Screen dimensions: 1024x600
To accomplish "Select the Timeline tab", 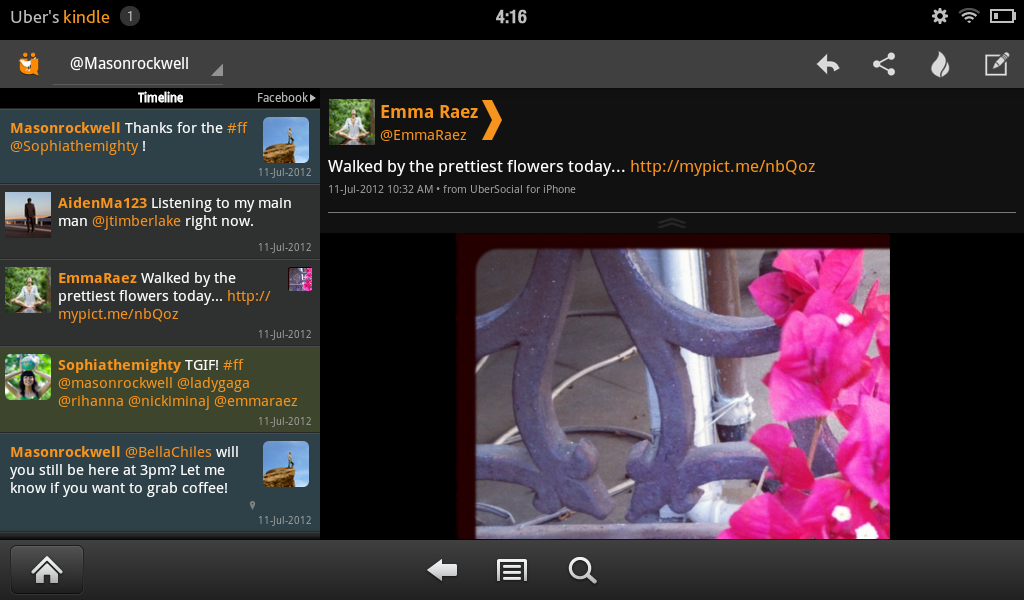I will tap(160, 97).
